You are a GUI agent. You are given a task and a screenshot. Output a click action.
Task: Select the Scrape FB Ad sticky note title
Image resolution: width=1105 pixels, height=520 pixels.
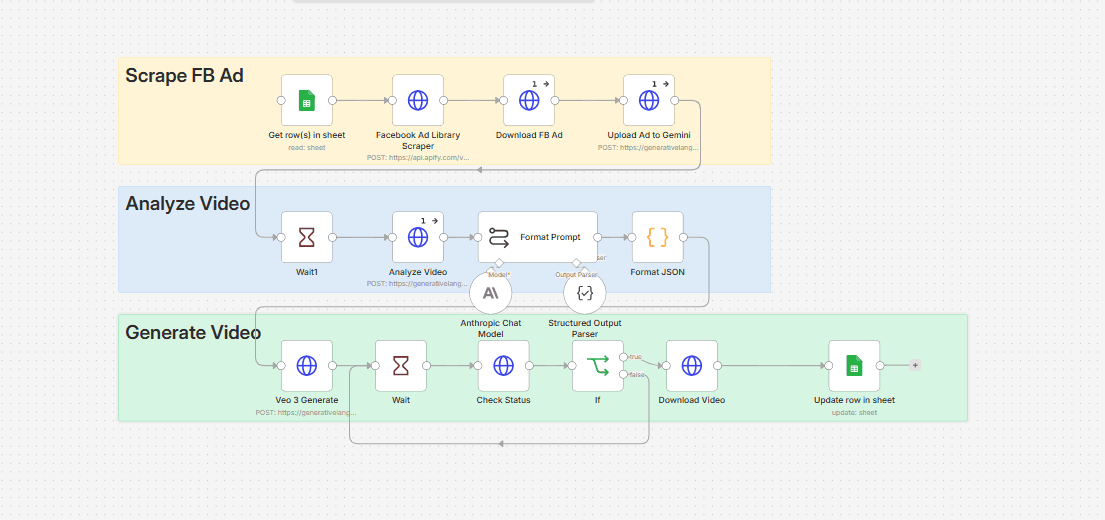point(184,75)
